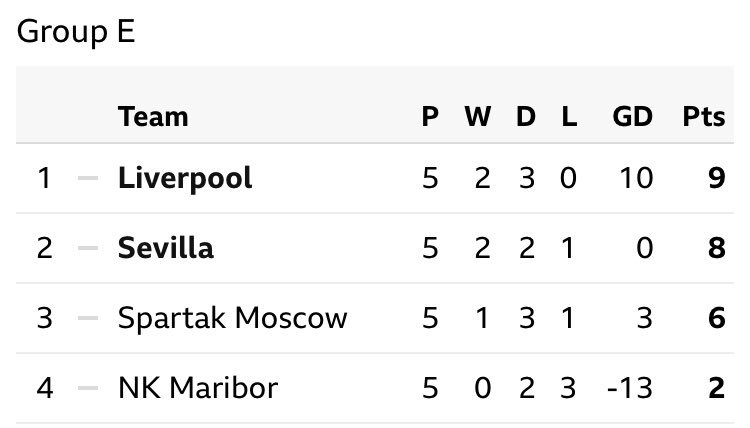
Task: Click Liverpool's position movement dash icon
Action: click(x=88, y=178)
